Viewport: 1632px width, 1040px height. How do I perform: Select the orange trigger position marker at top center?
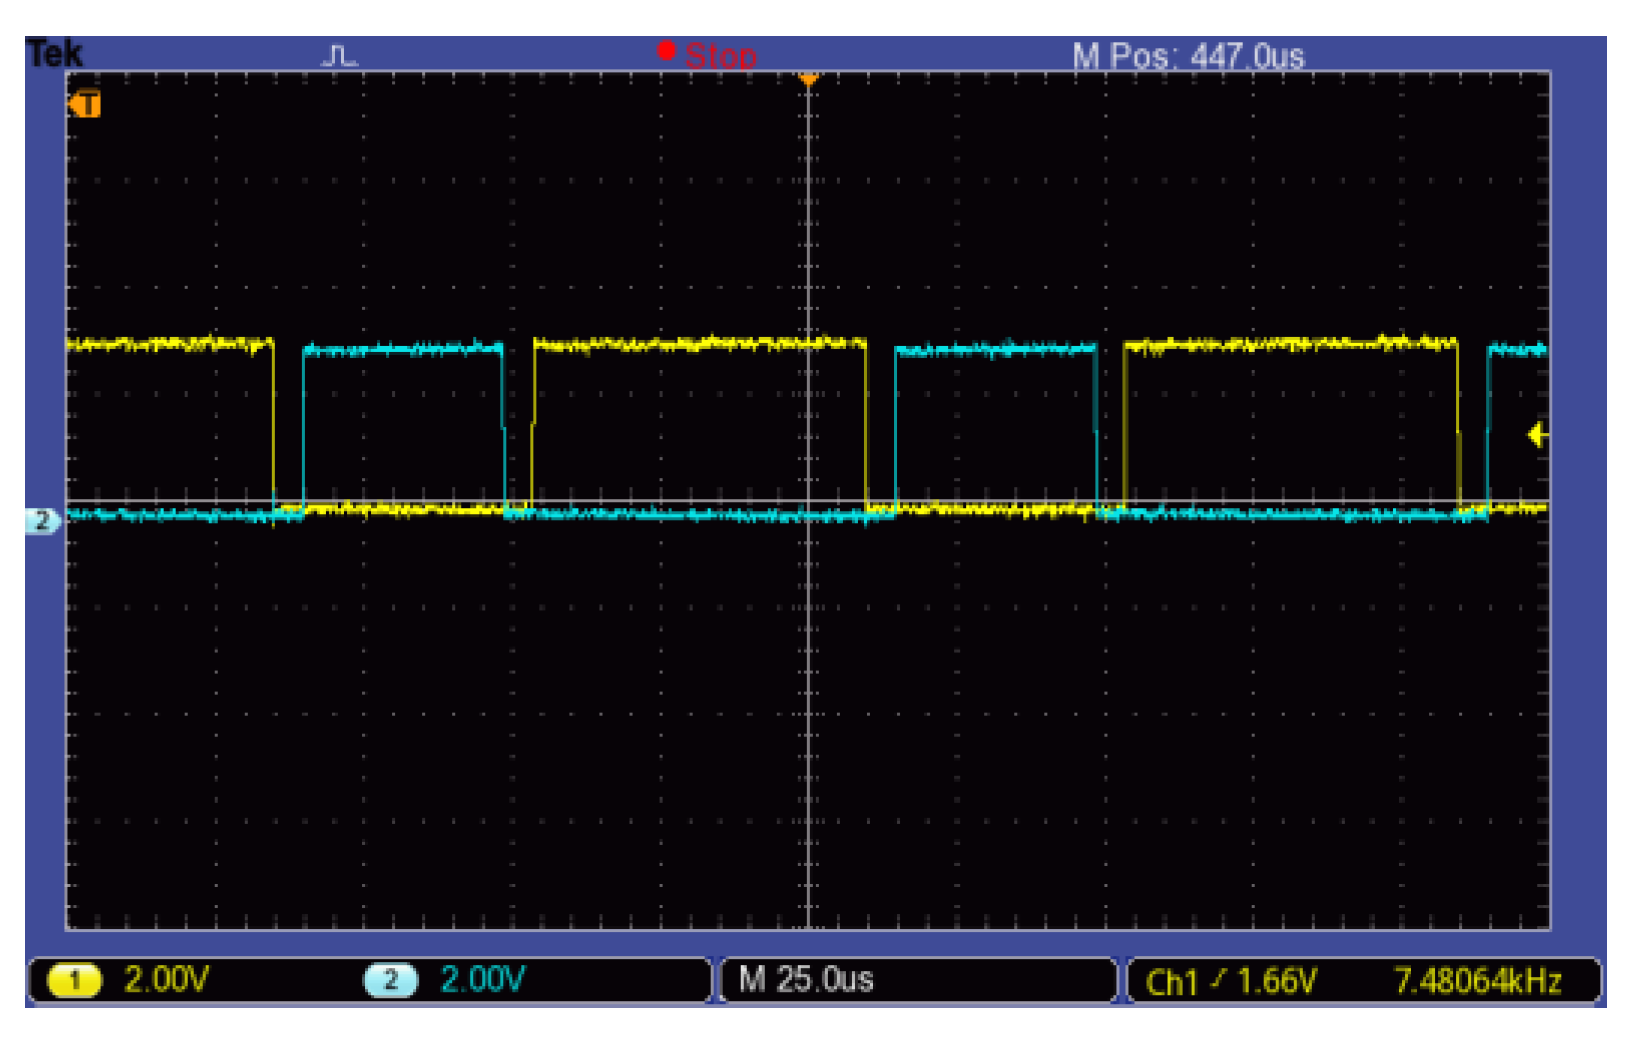coord(808,78)
